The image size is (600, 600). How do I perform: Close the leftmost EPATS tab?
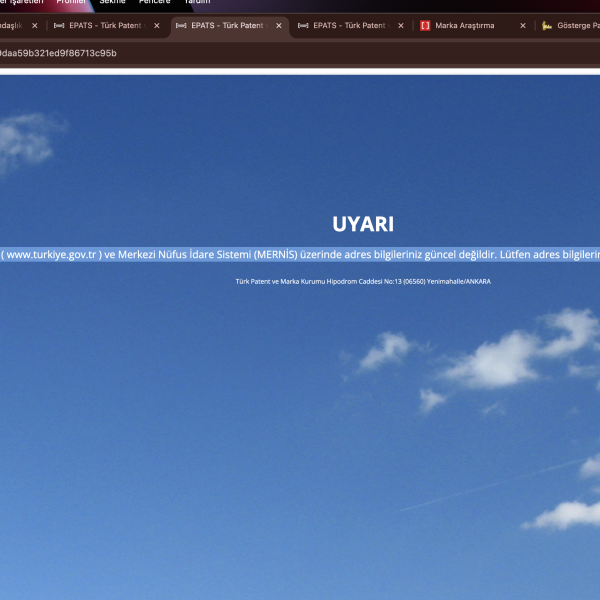(x=157, y=26)
